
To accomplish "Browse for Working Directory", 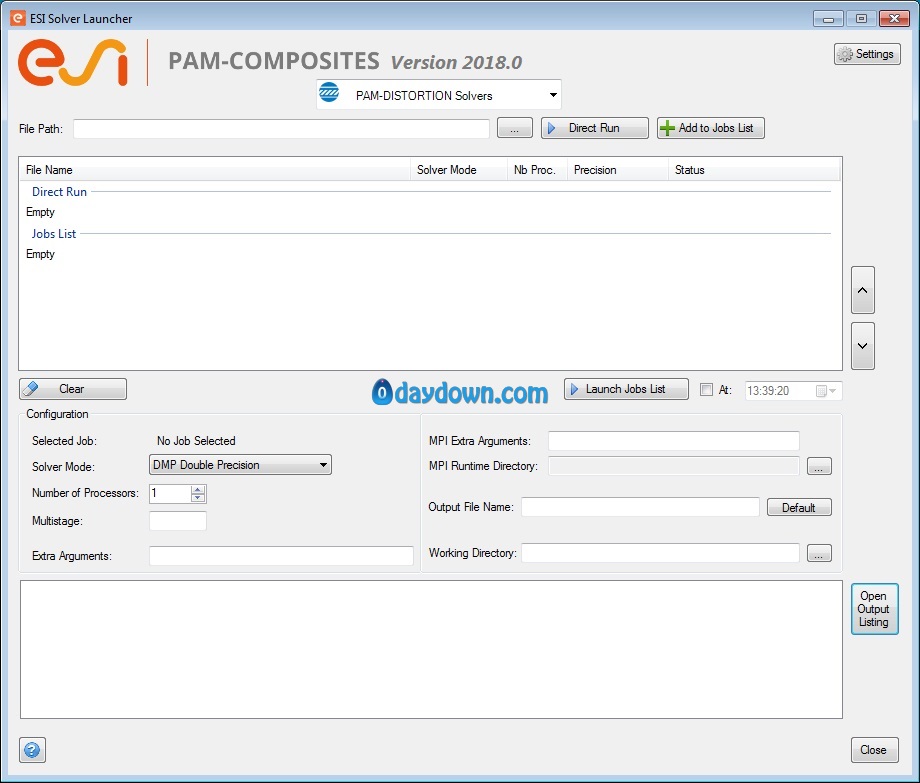I will pos(819,553).
